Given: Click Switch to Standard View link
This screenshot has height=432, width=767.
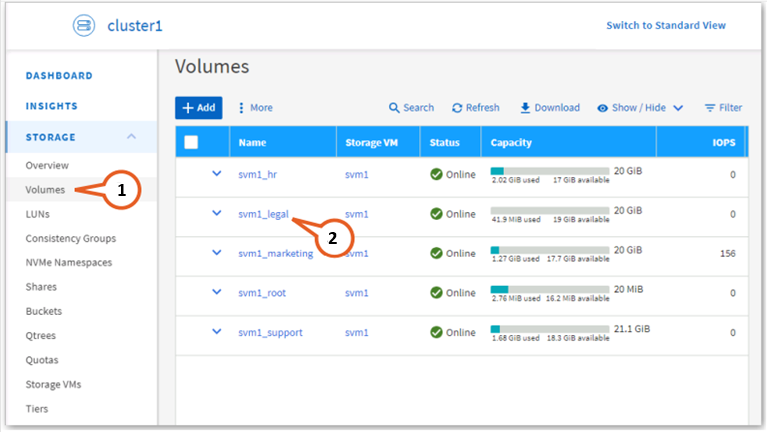Looking at the screenshot, I should coord(666,26).
